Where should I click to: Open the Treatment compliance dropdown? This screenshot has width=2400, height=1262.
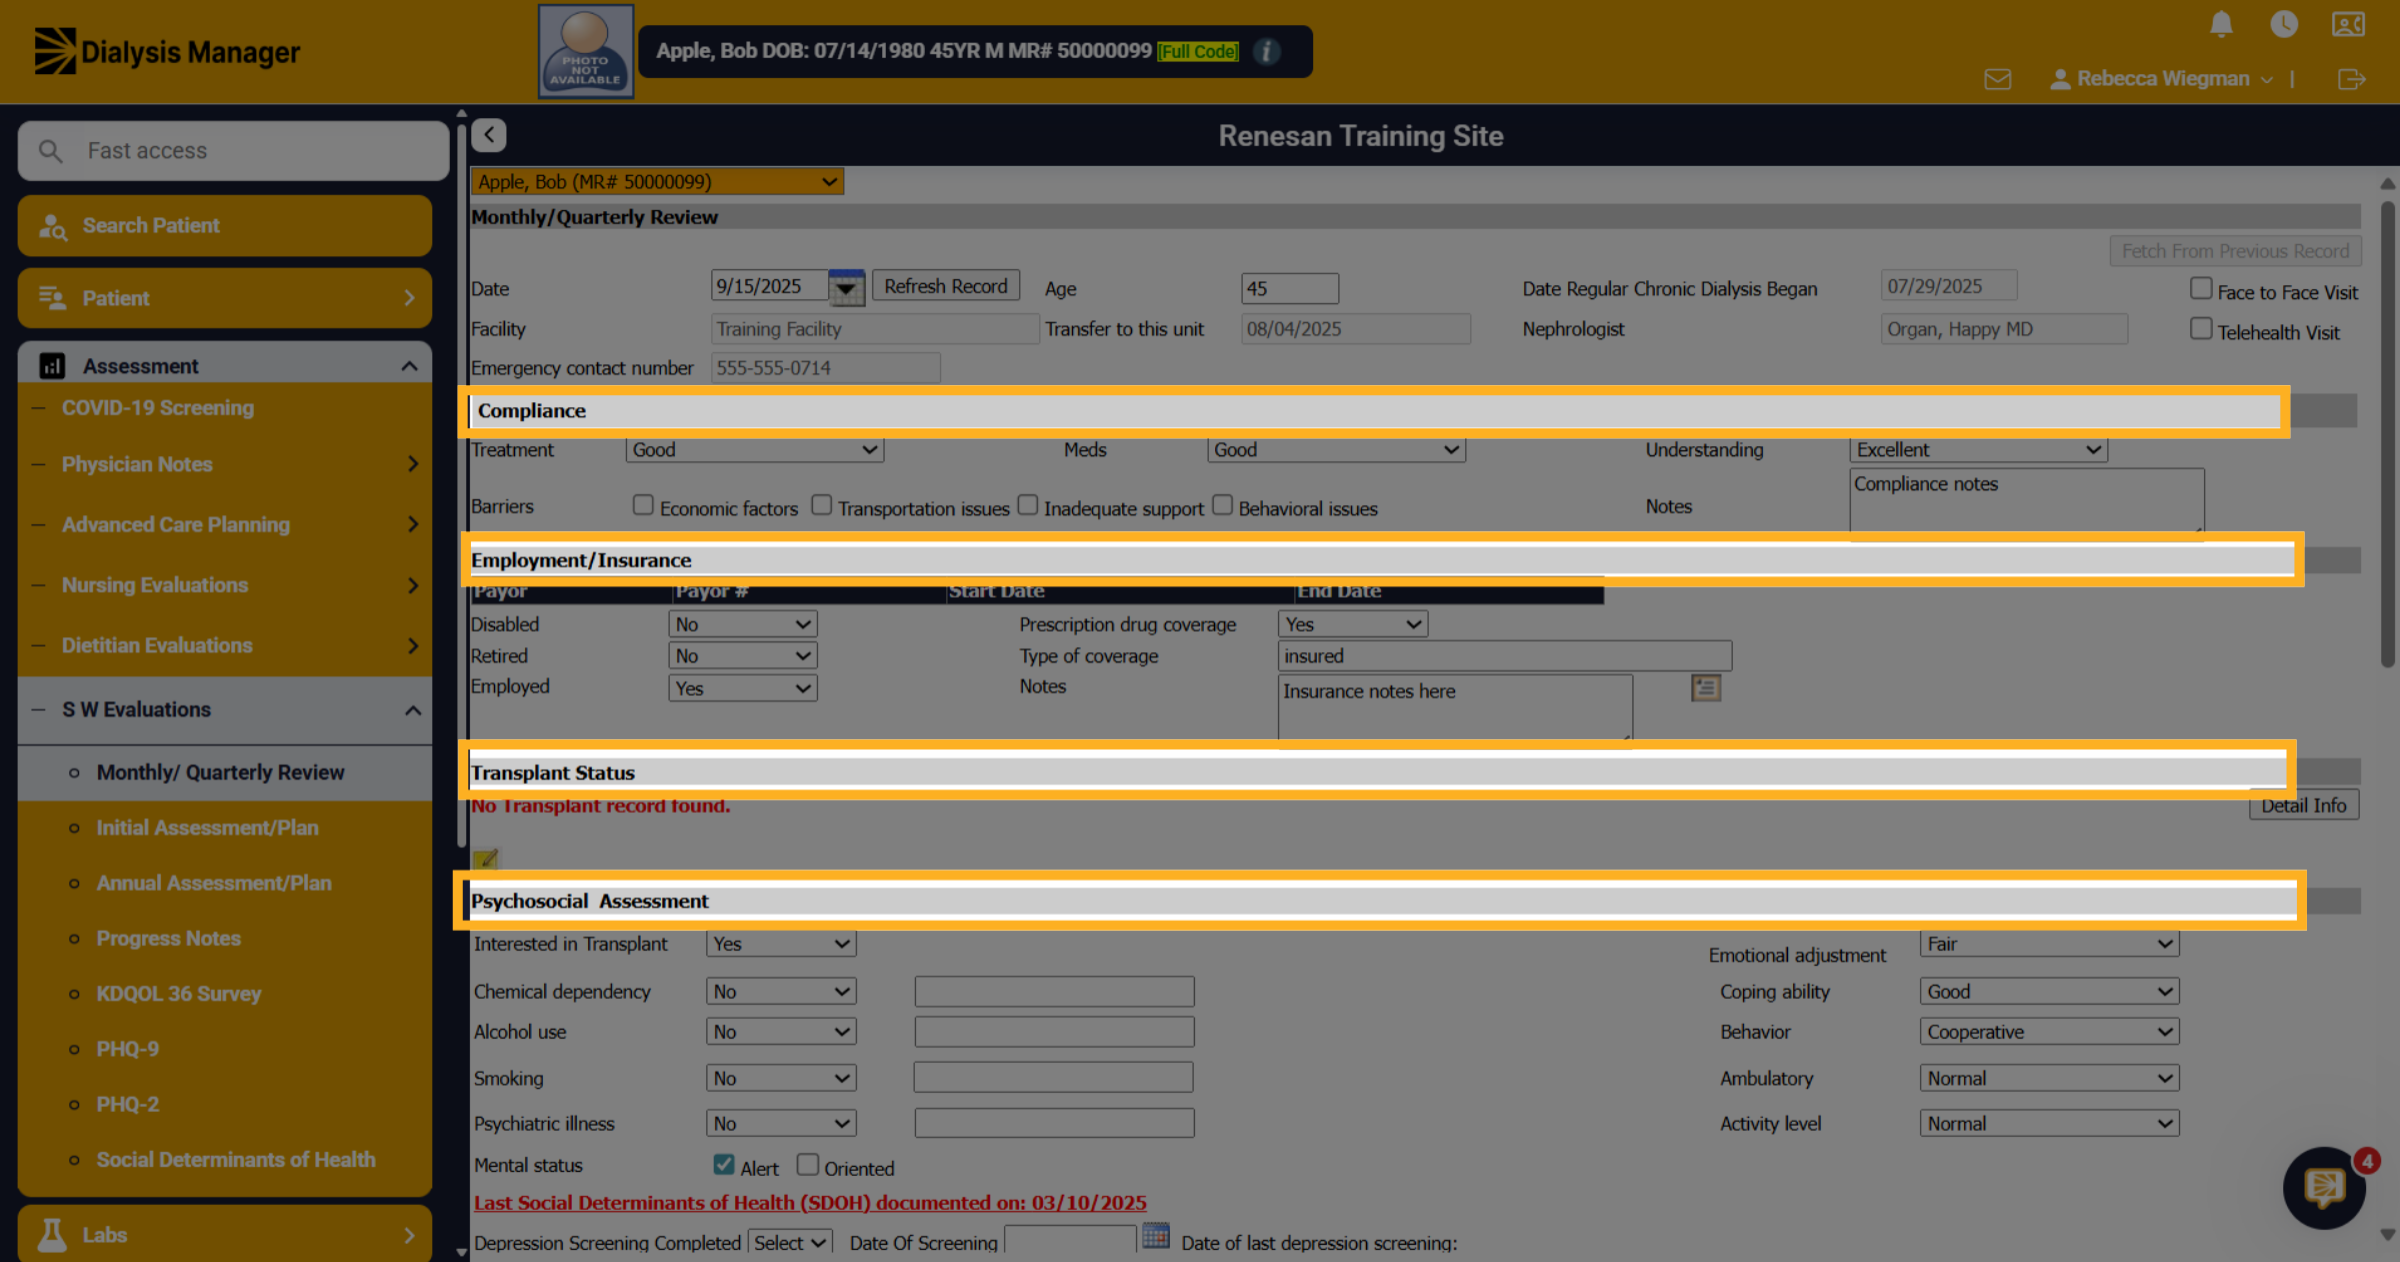point(755,450)
